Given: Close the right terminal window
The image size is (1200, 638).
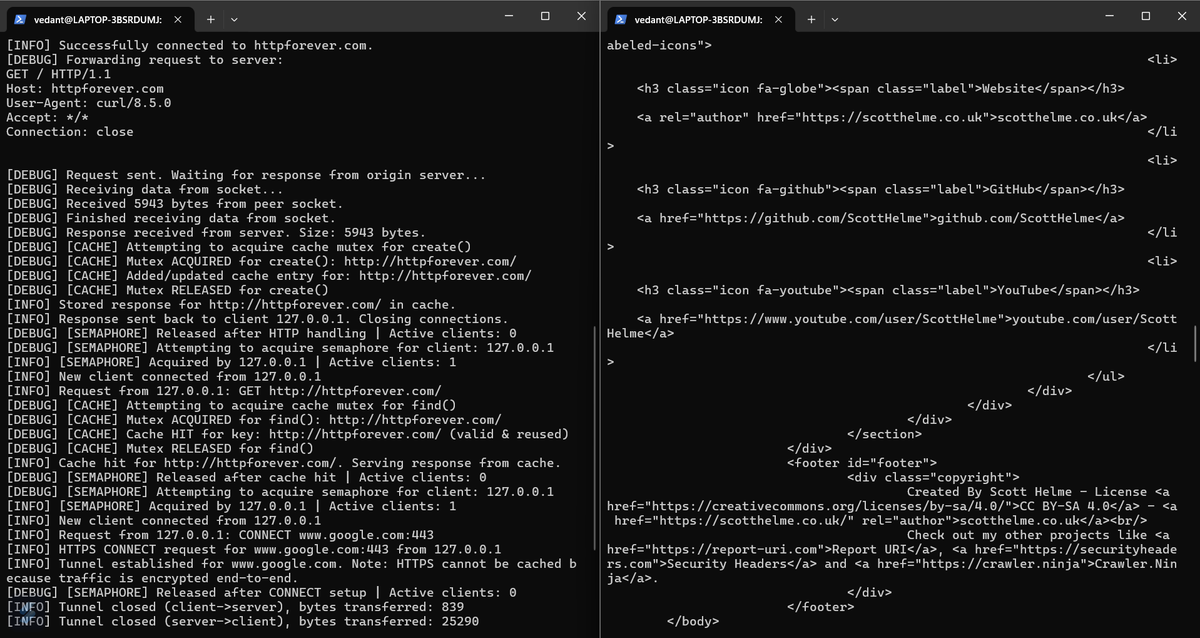Looking at the screenshot, I should point(1182,17).
